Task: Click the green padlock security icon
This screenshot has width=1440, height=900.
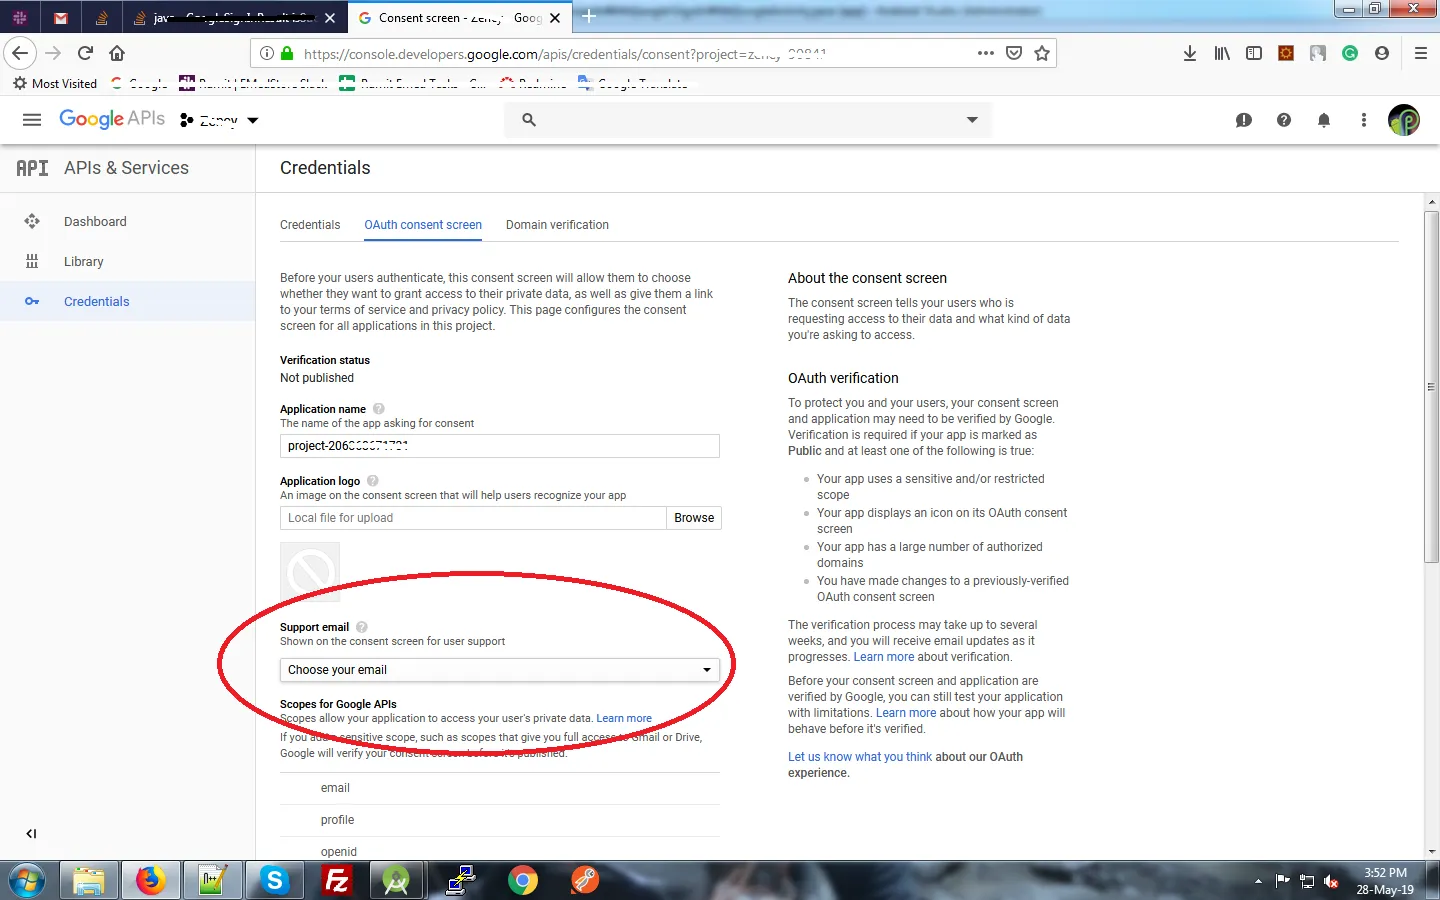Action: [287, 54]
